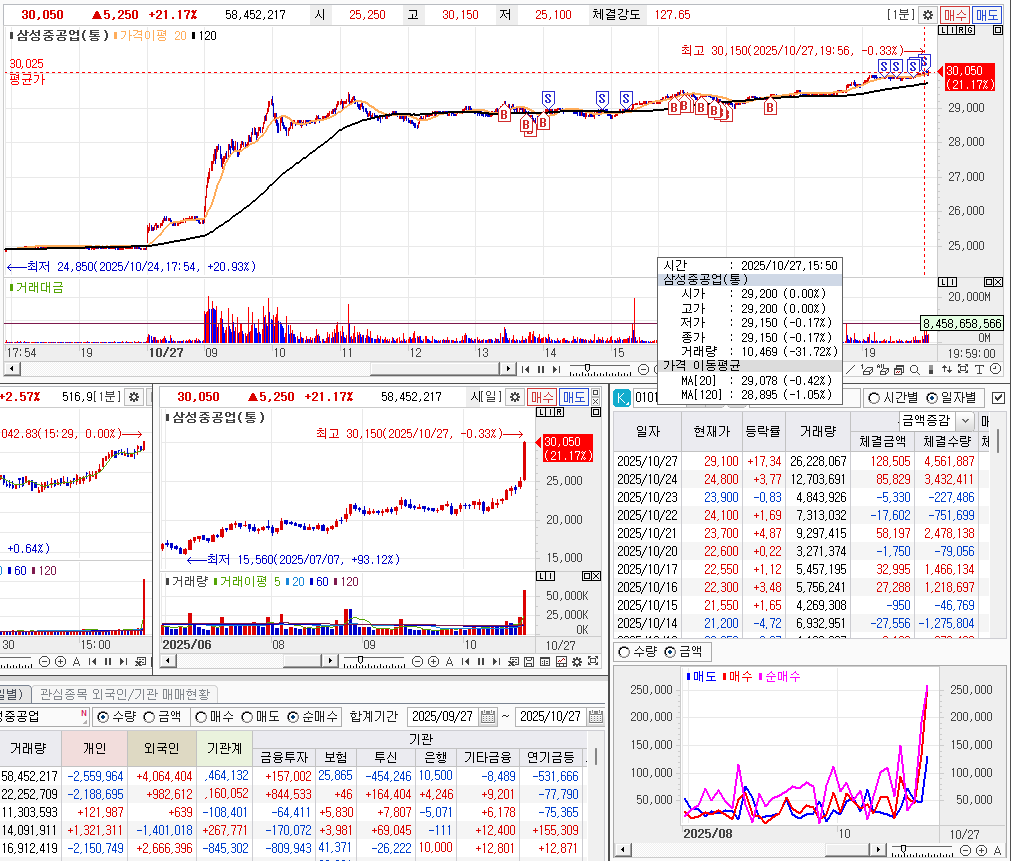Select 금액 radio in investor trading panel
Viewport: 1011px width, 861px height.
[149, 717]
